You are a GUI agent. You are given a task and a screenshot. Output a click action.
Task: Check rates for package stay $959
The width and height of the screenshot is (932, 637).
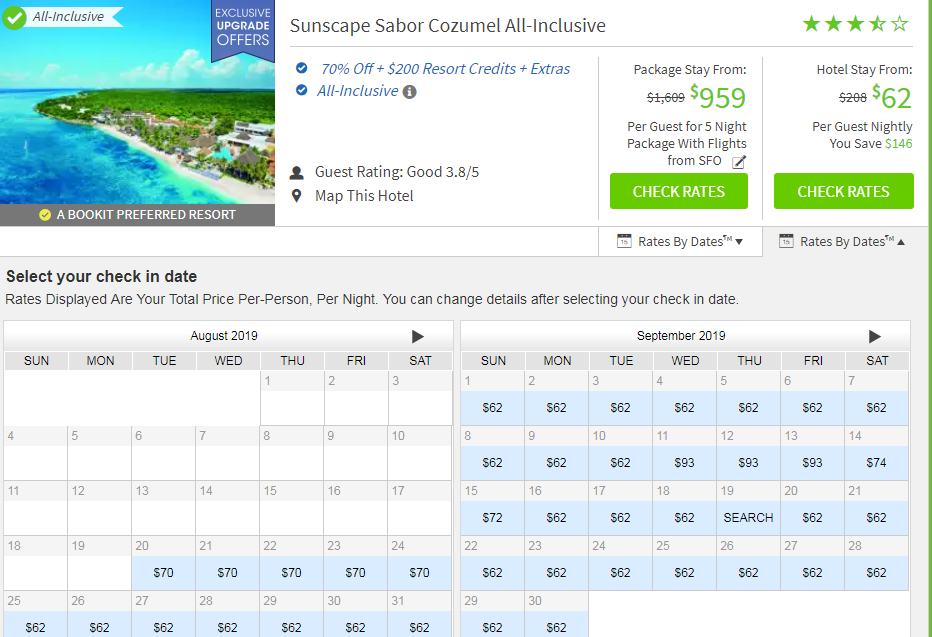click(678, 191)
